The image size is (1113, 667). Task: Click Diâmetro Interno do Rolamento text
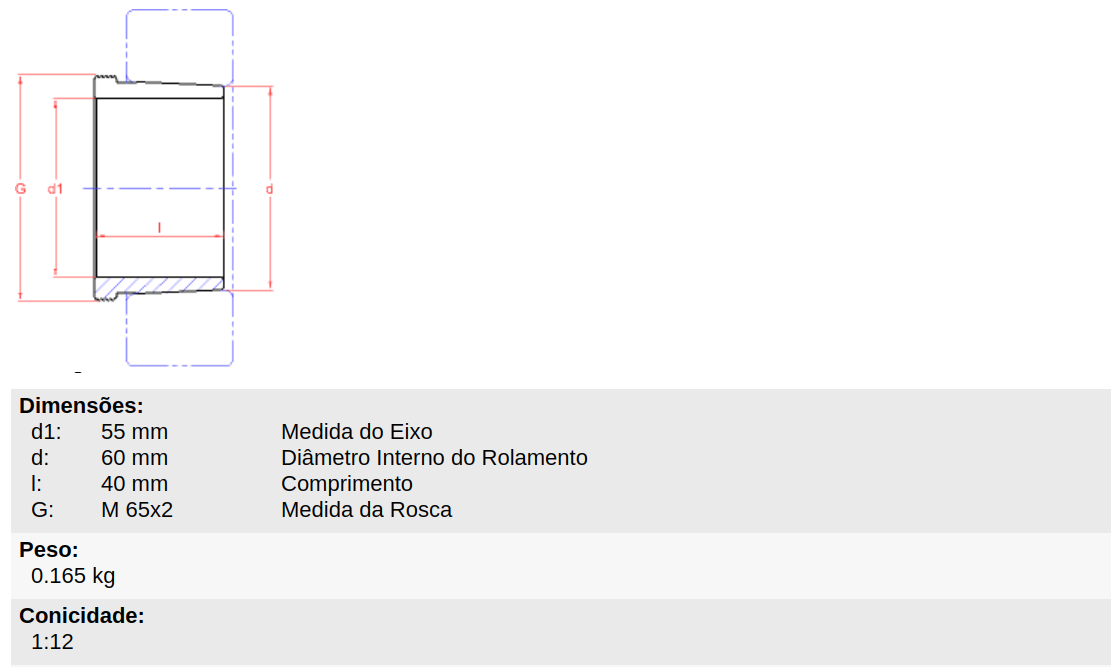434,458
